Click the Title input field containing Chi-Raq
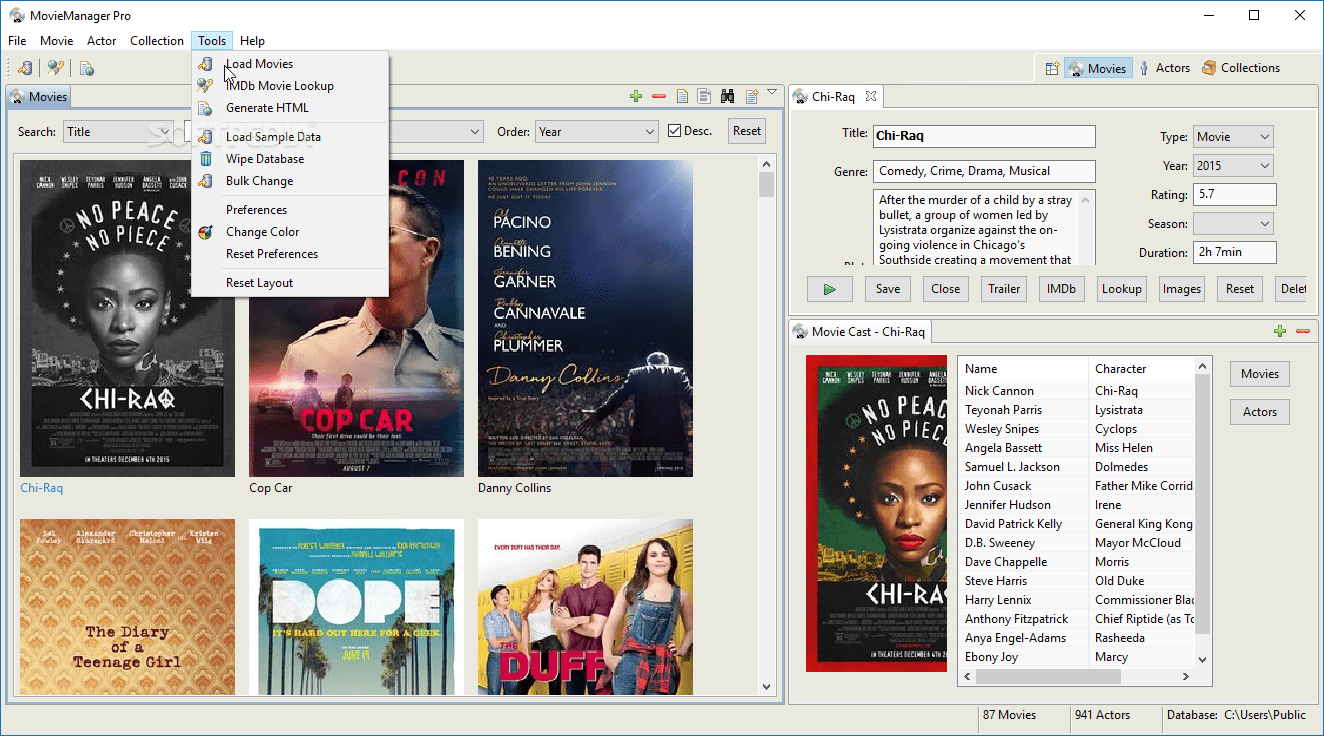Viewport: 1324px width, 736px height. [984, 137]
